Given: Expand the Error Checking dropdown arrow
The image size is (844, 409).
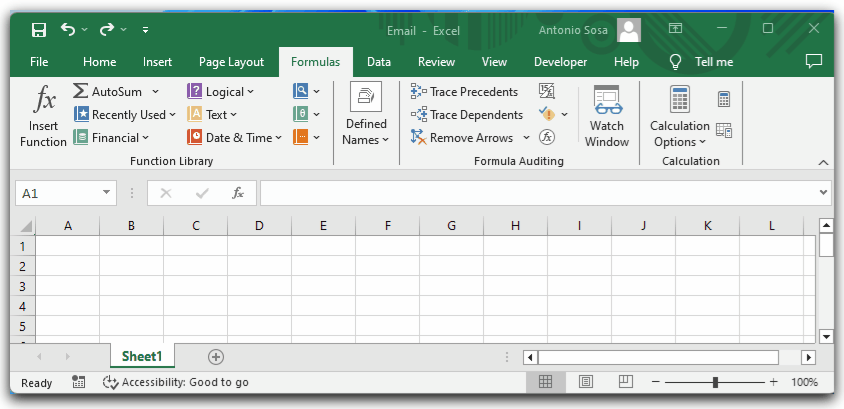Looking at the screenshot, I should tap(564, 115).
